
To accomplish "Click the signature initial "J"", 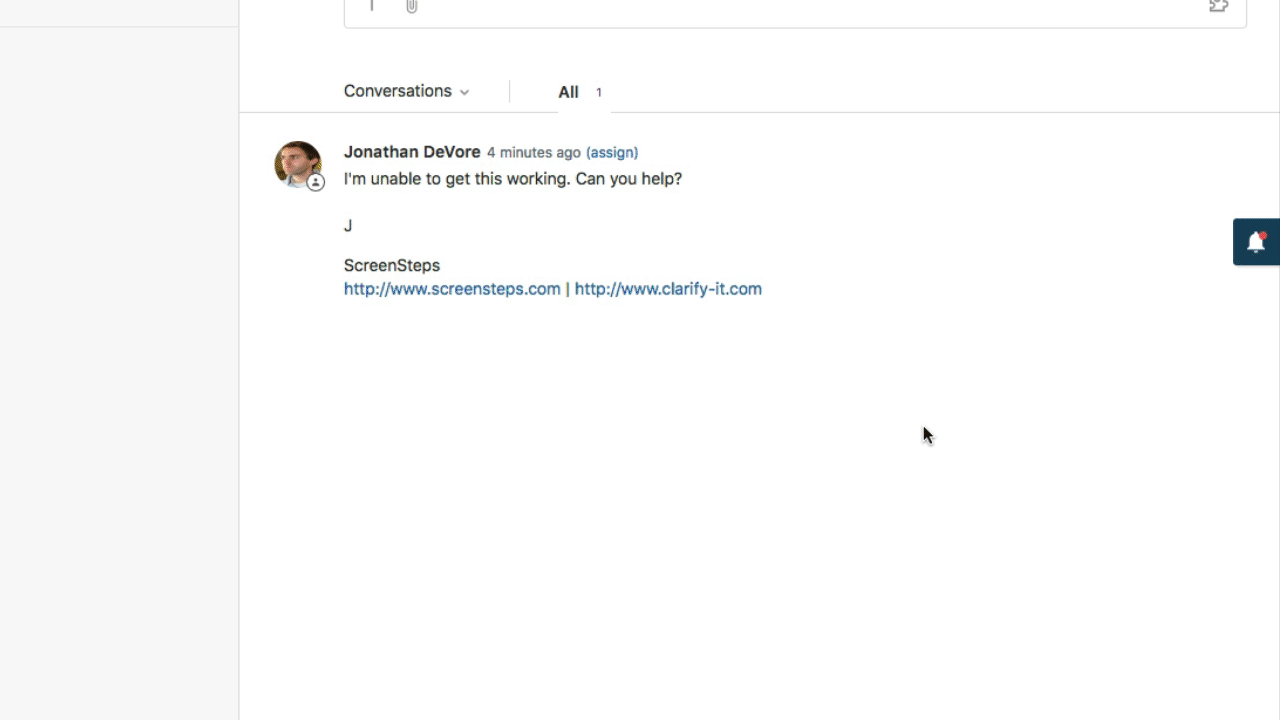I will [348, 226].
